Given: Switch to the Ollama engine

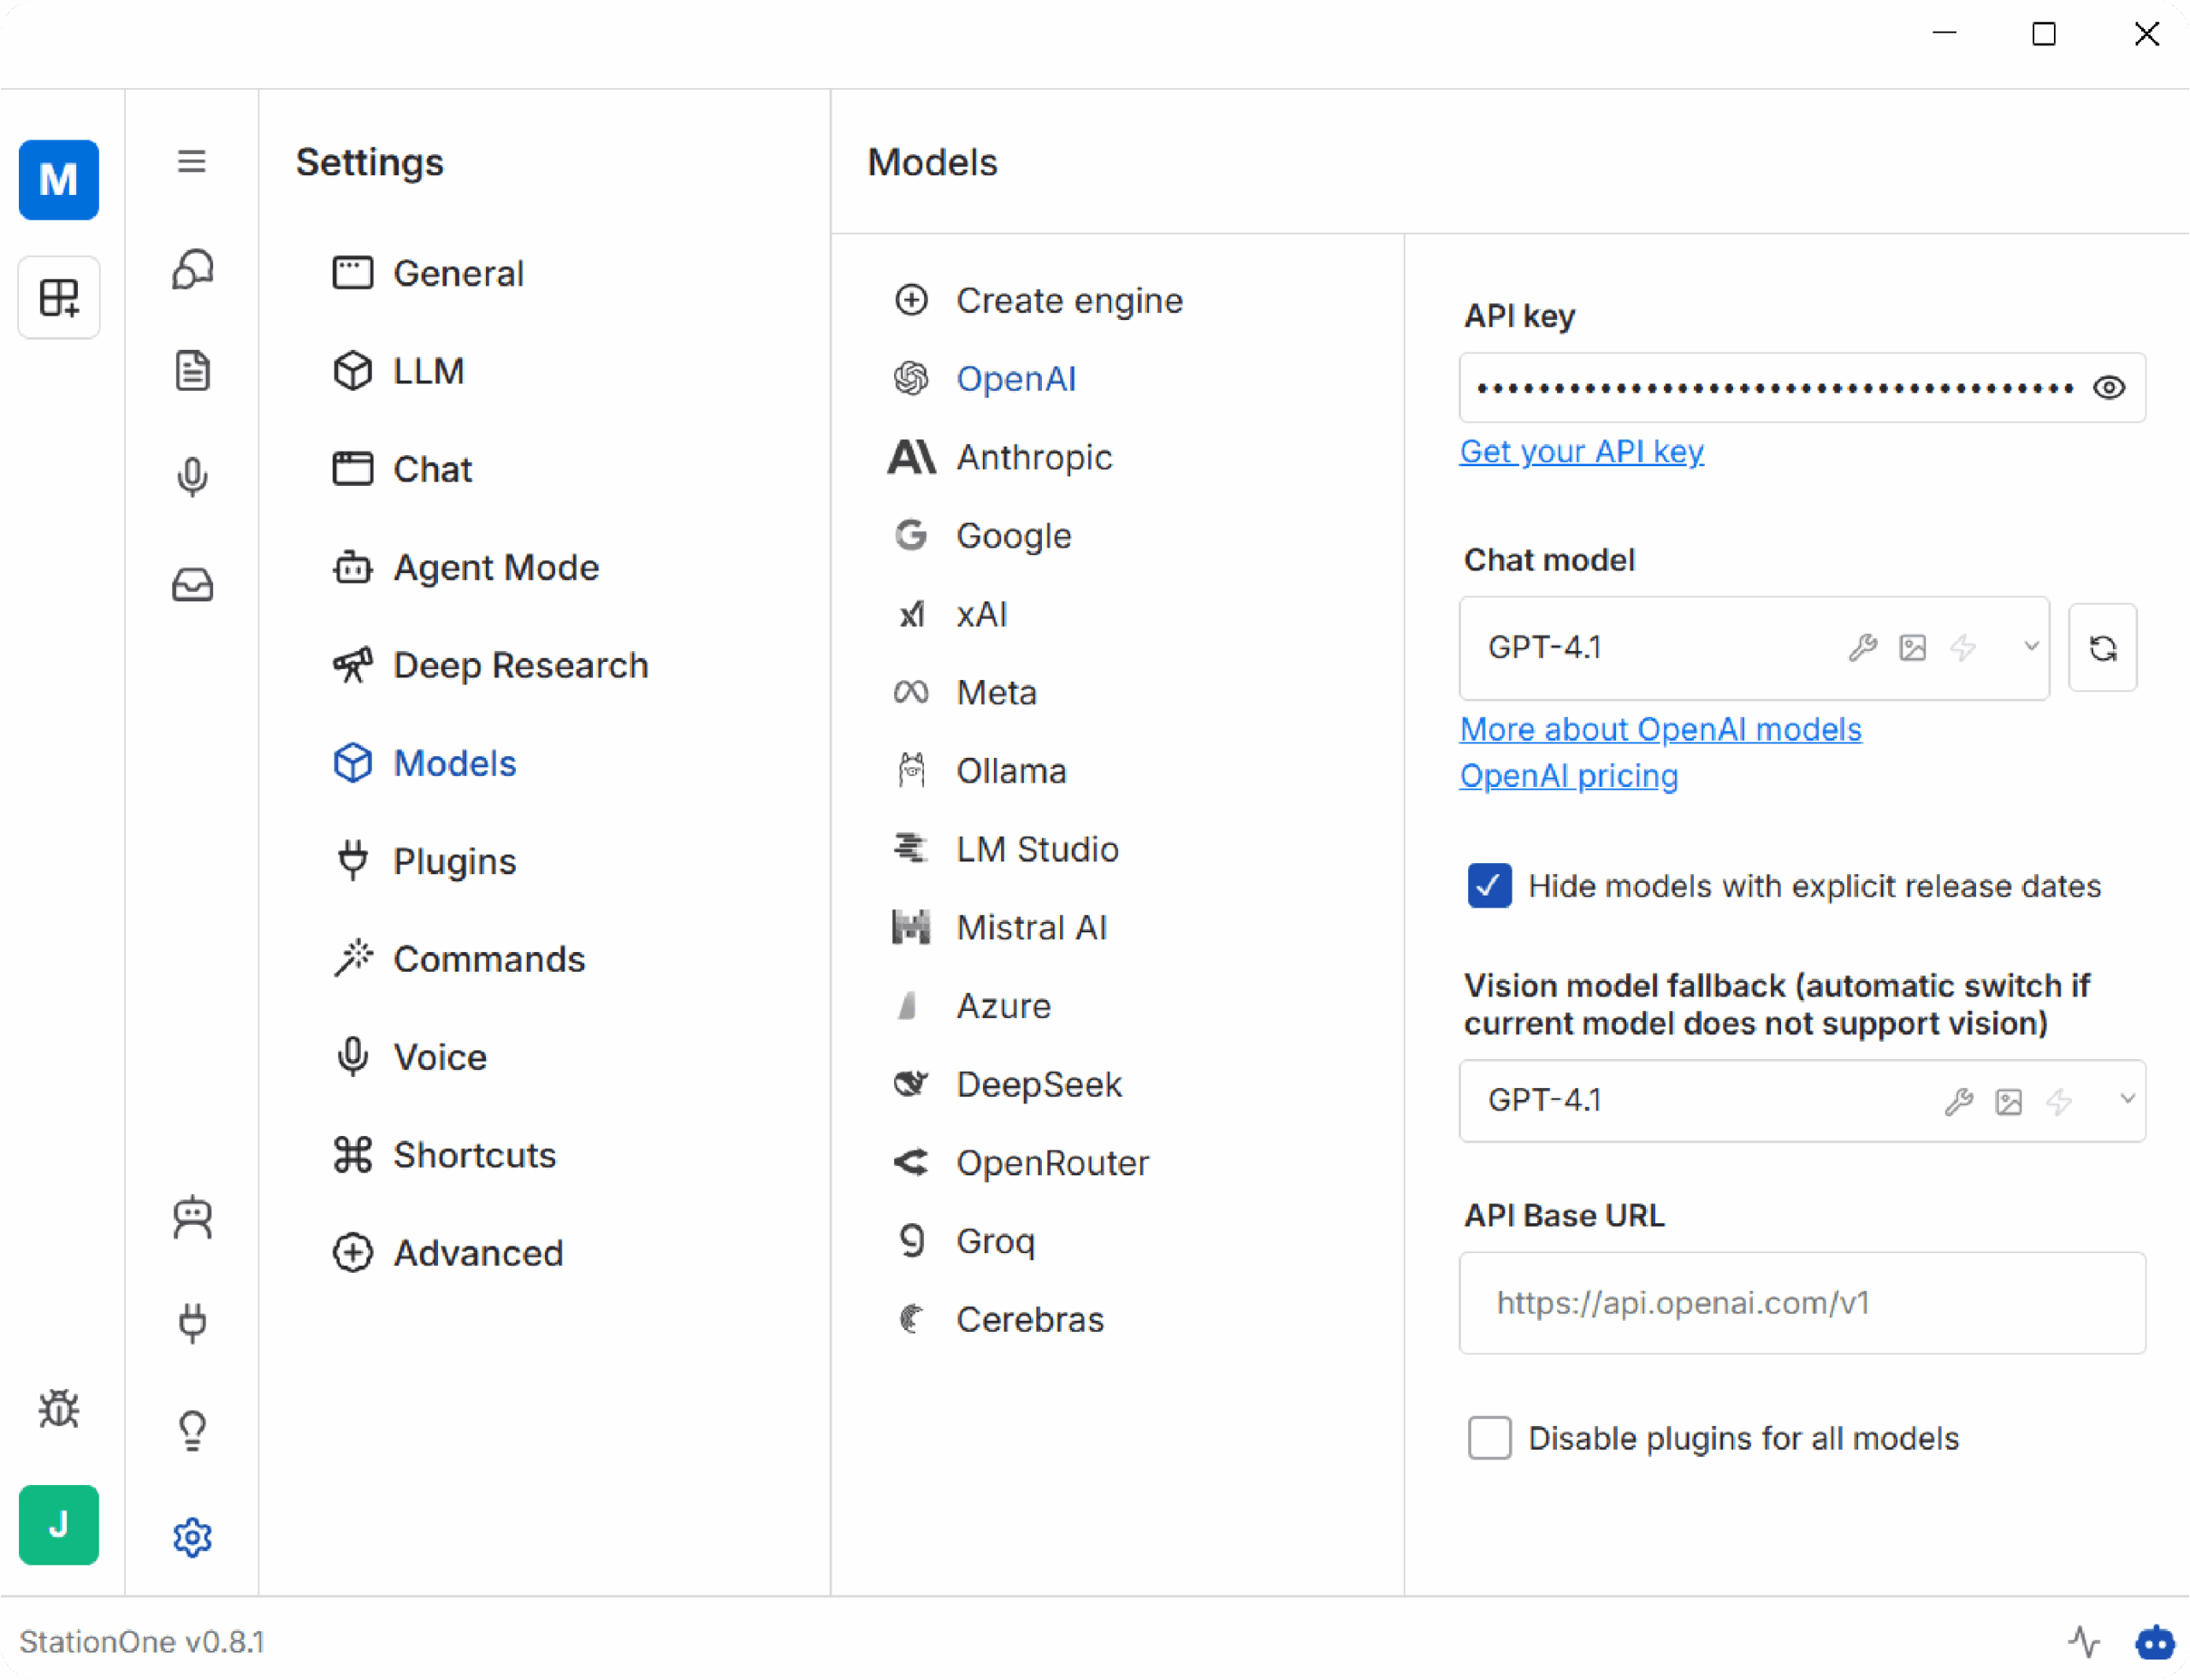Looking at the screenshot, I should click(x=1011, y=770).
